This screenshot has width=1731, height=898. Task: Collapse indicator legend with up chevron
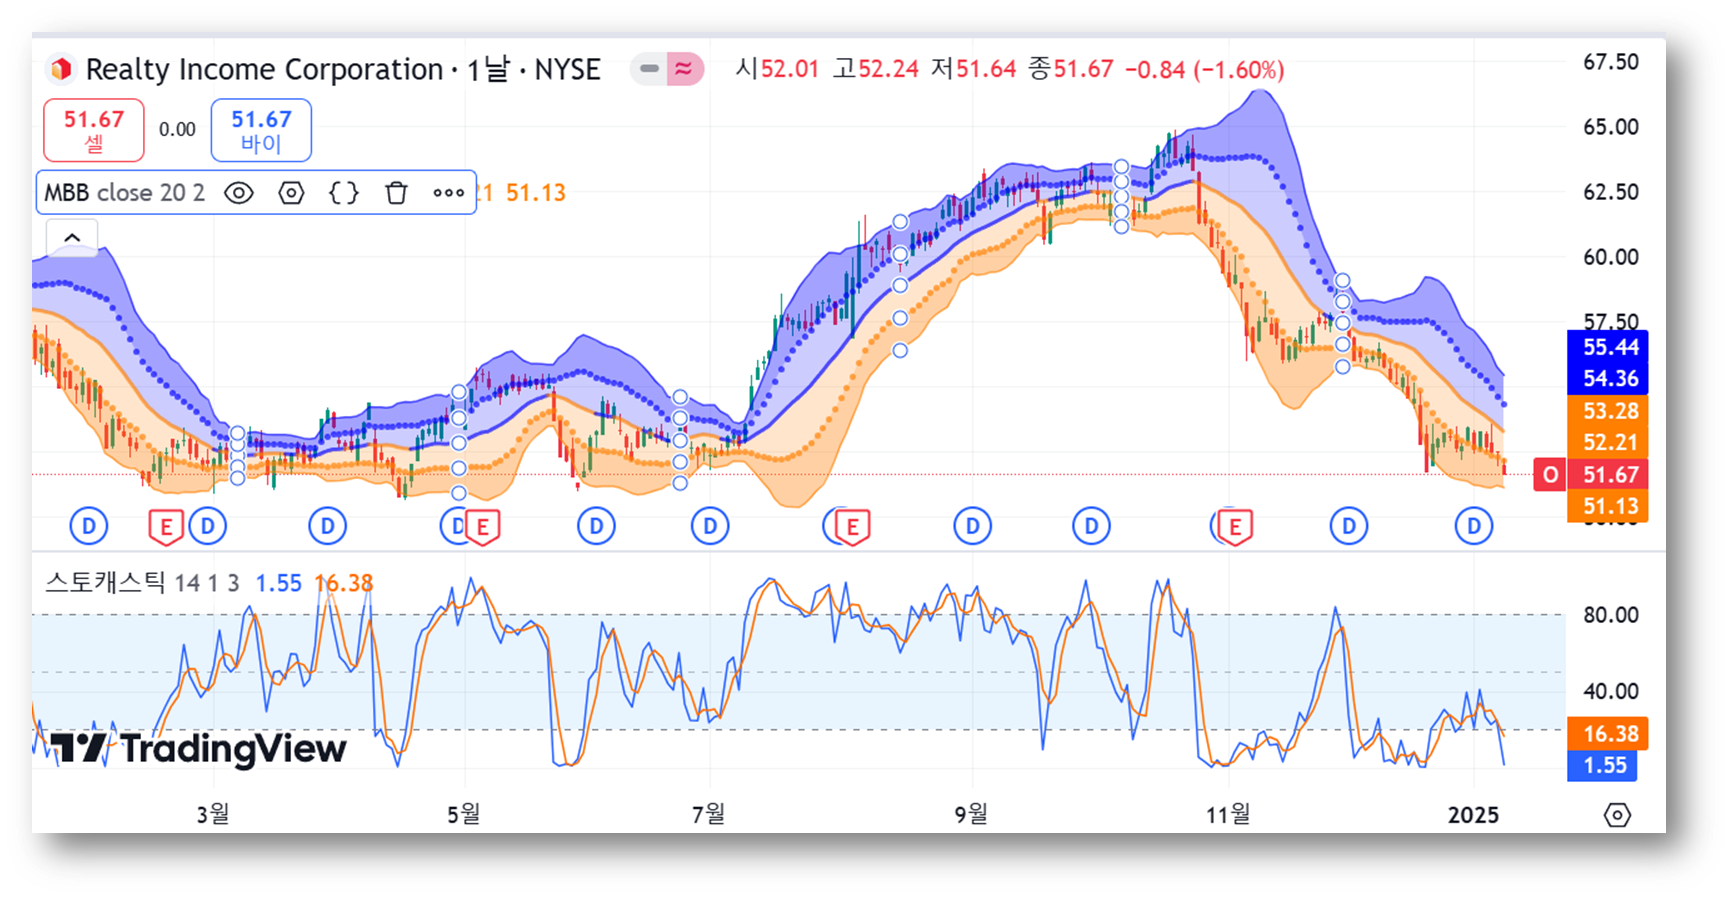point(72,238)
